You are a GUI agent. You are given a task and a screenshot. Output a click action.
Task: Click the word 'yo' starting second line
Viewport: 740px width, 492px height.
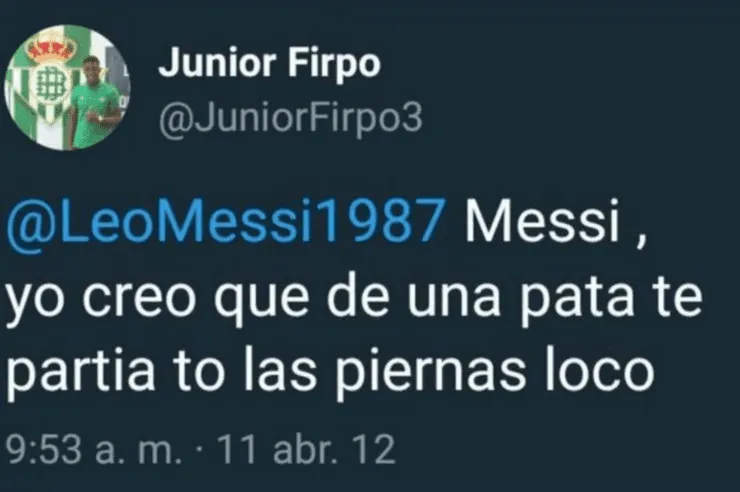(35, 304)
